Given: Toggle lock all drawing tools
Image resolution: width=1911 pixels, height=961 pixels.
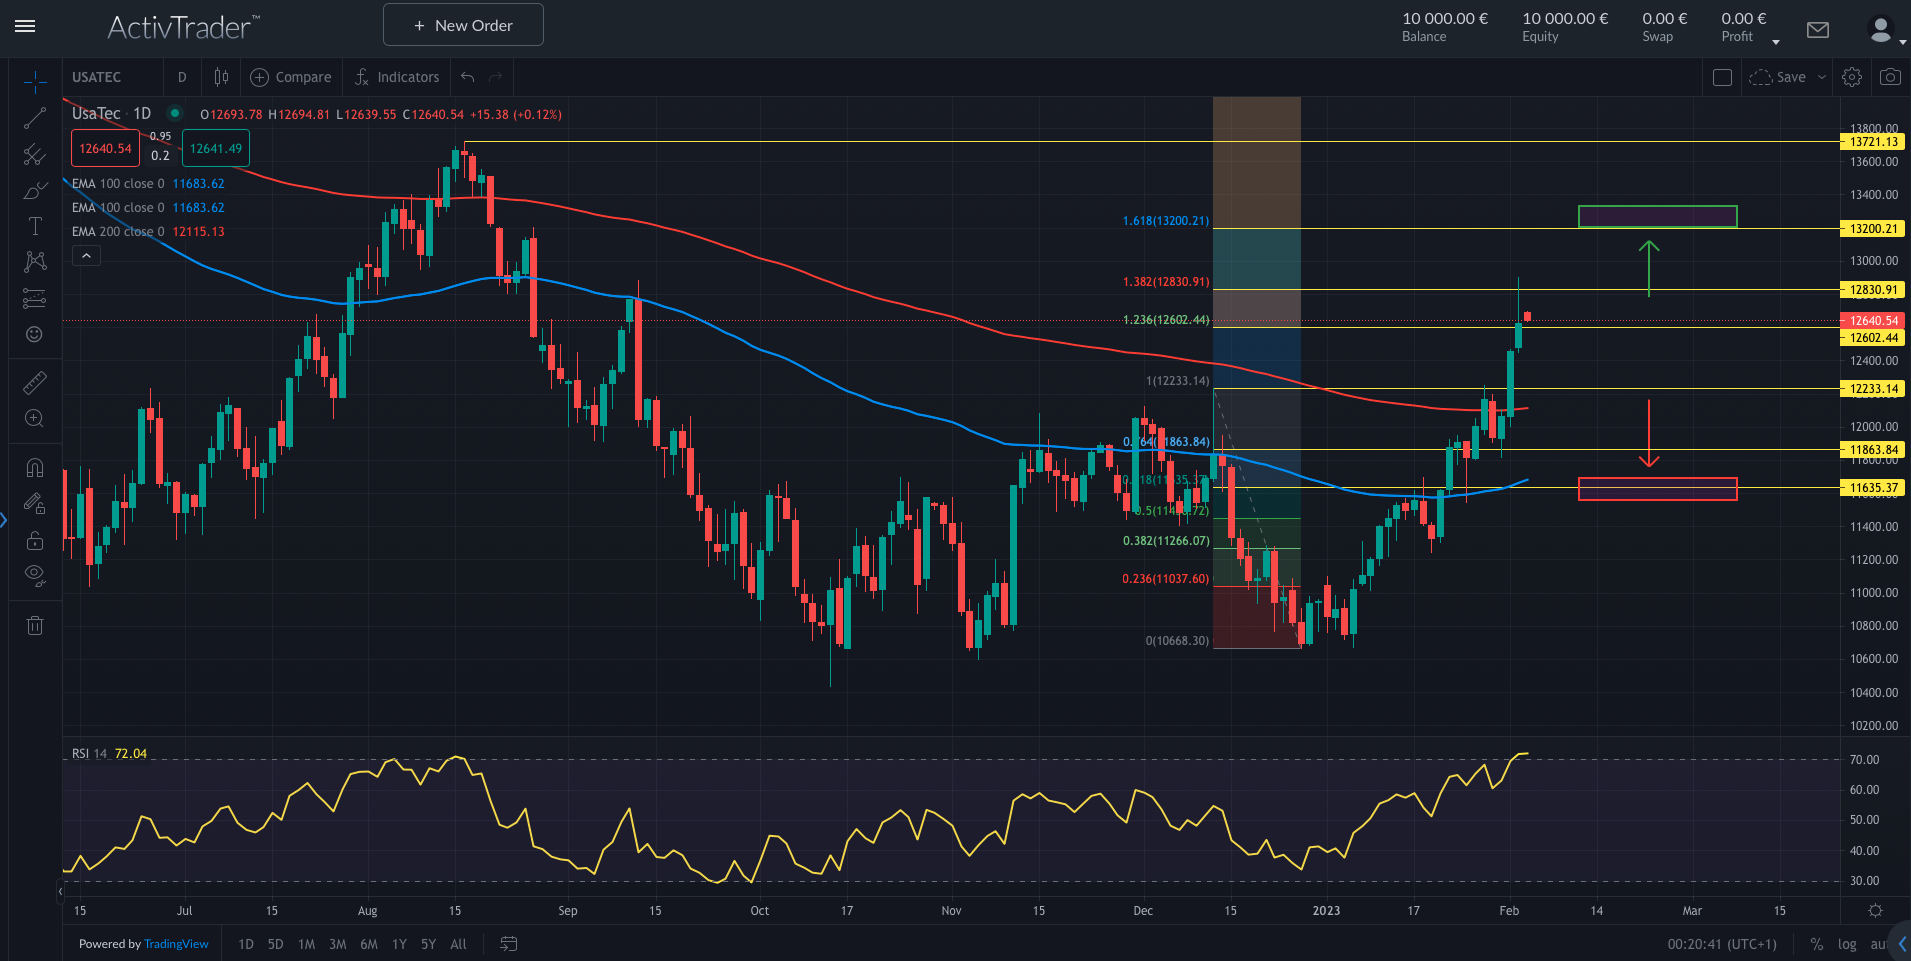Looking at the screenshot, I should (35, 540).
